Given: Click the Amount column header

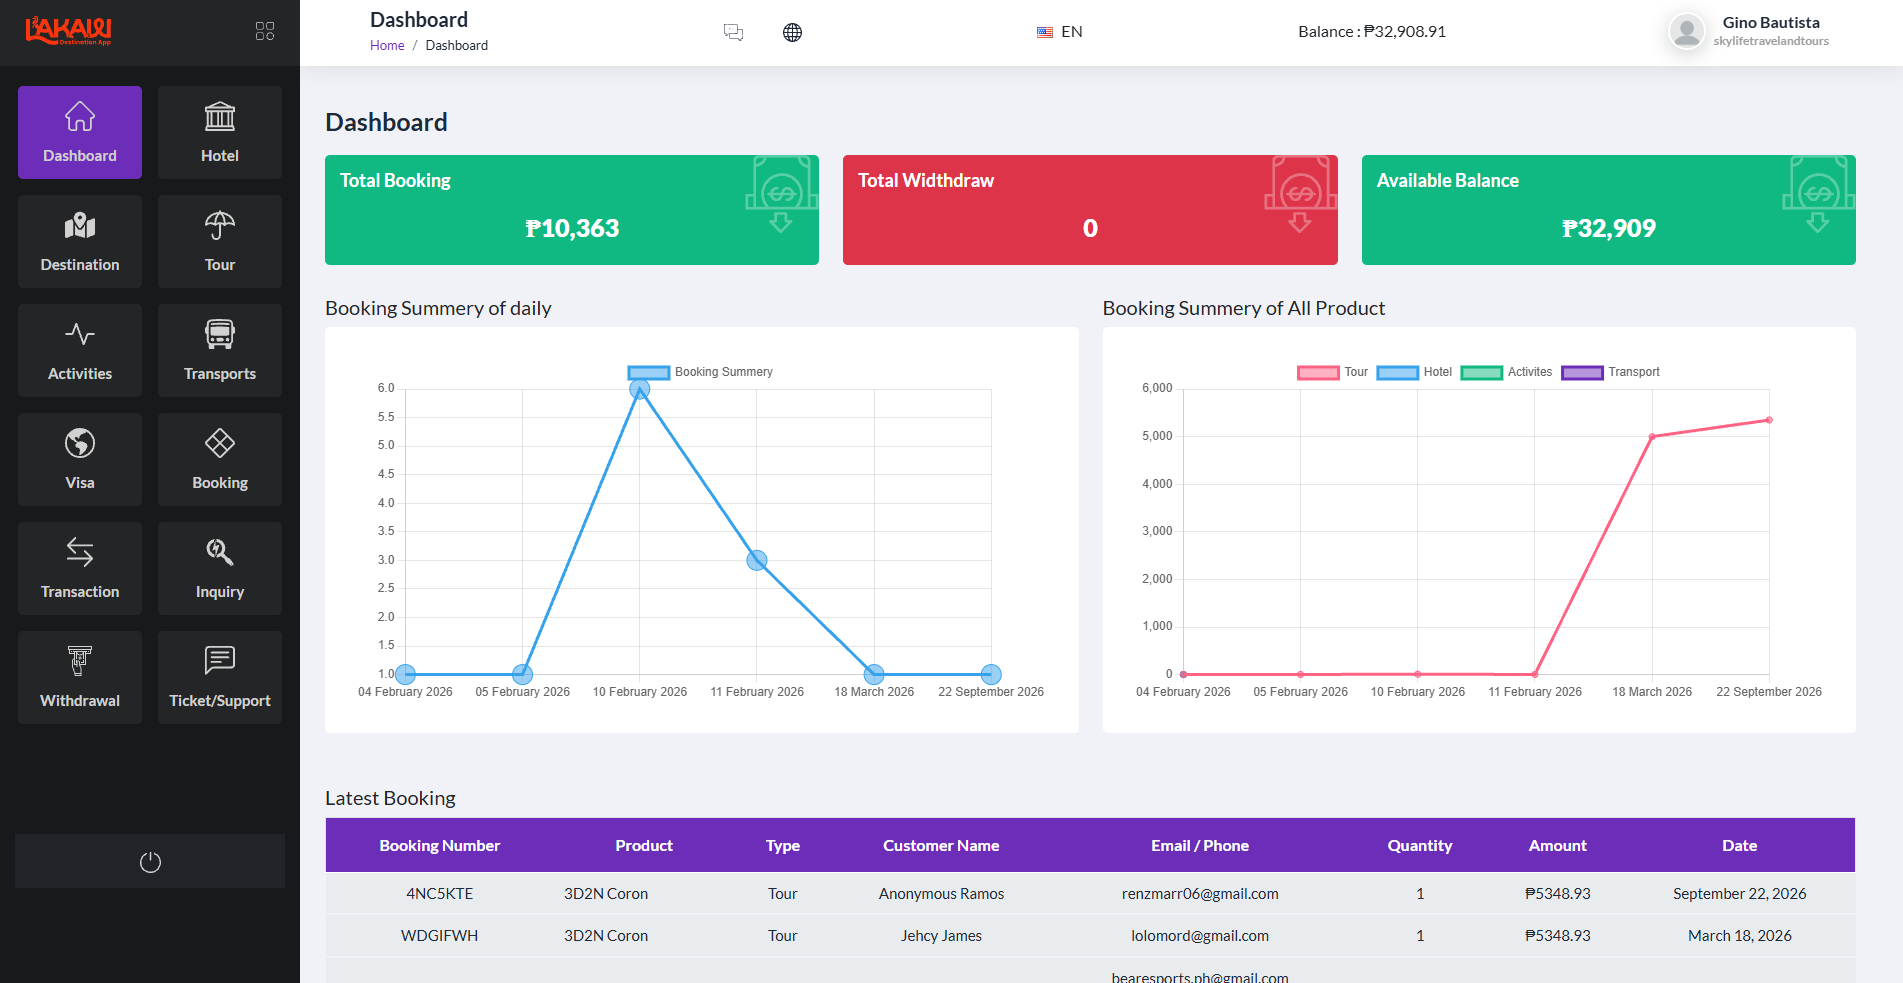Looking at the screenshot, I should click(x=1558, y=846).
